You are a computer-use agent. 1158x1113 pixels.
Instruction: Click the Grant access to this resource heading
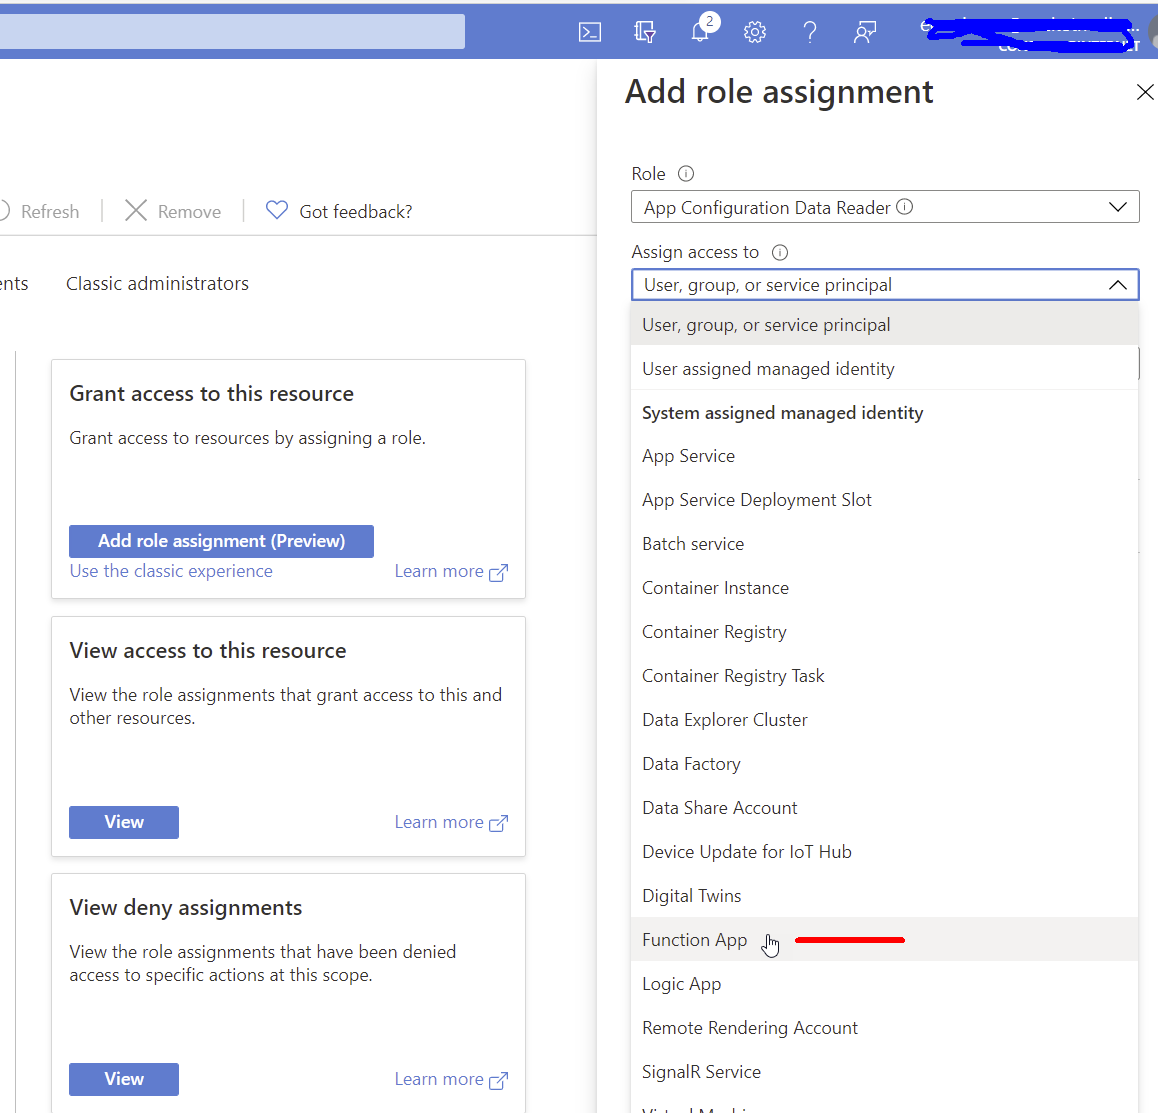tap(211, 394)
